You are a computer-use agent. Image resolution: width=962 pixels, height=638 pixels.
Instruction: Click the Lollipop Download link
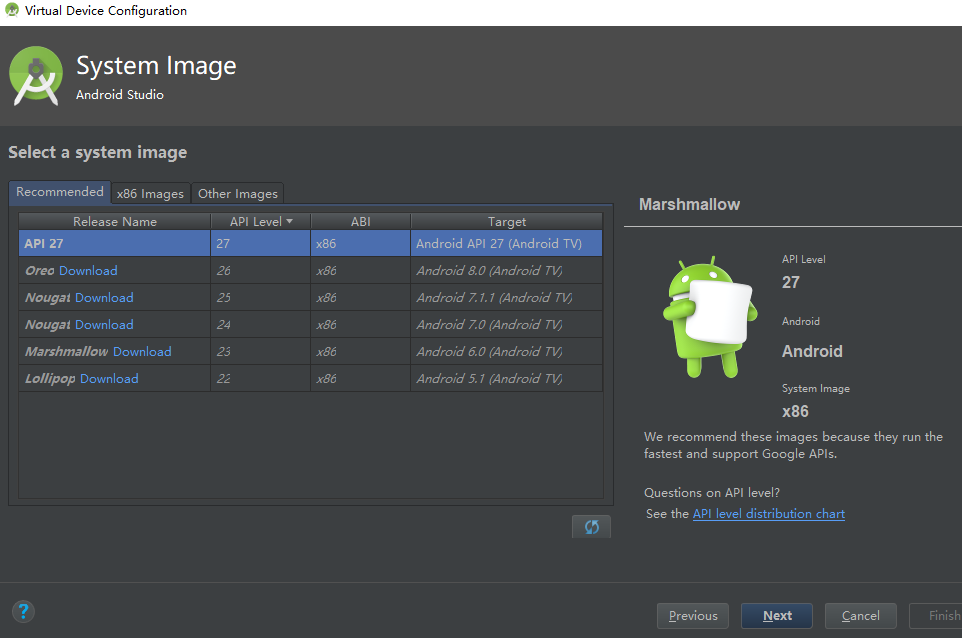coord(109,379)
